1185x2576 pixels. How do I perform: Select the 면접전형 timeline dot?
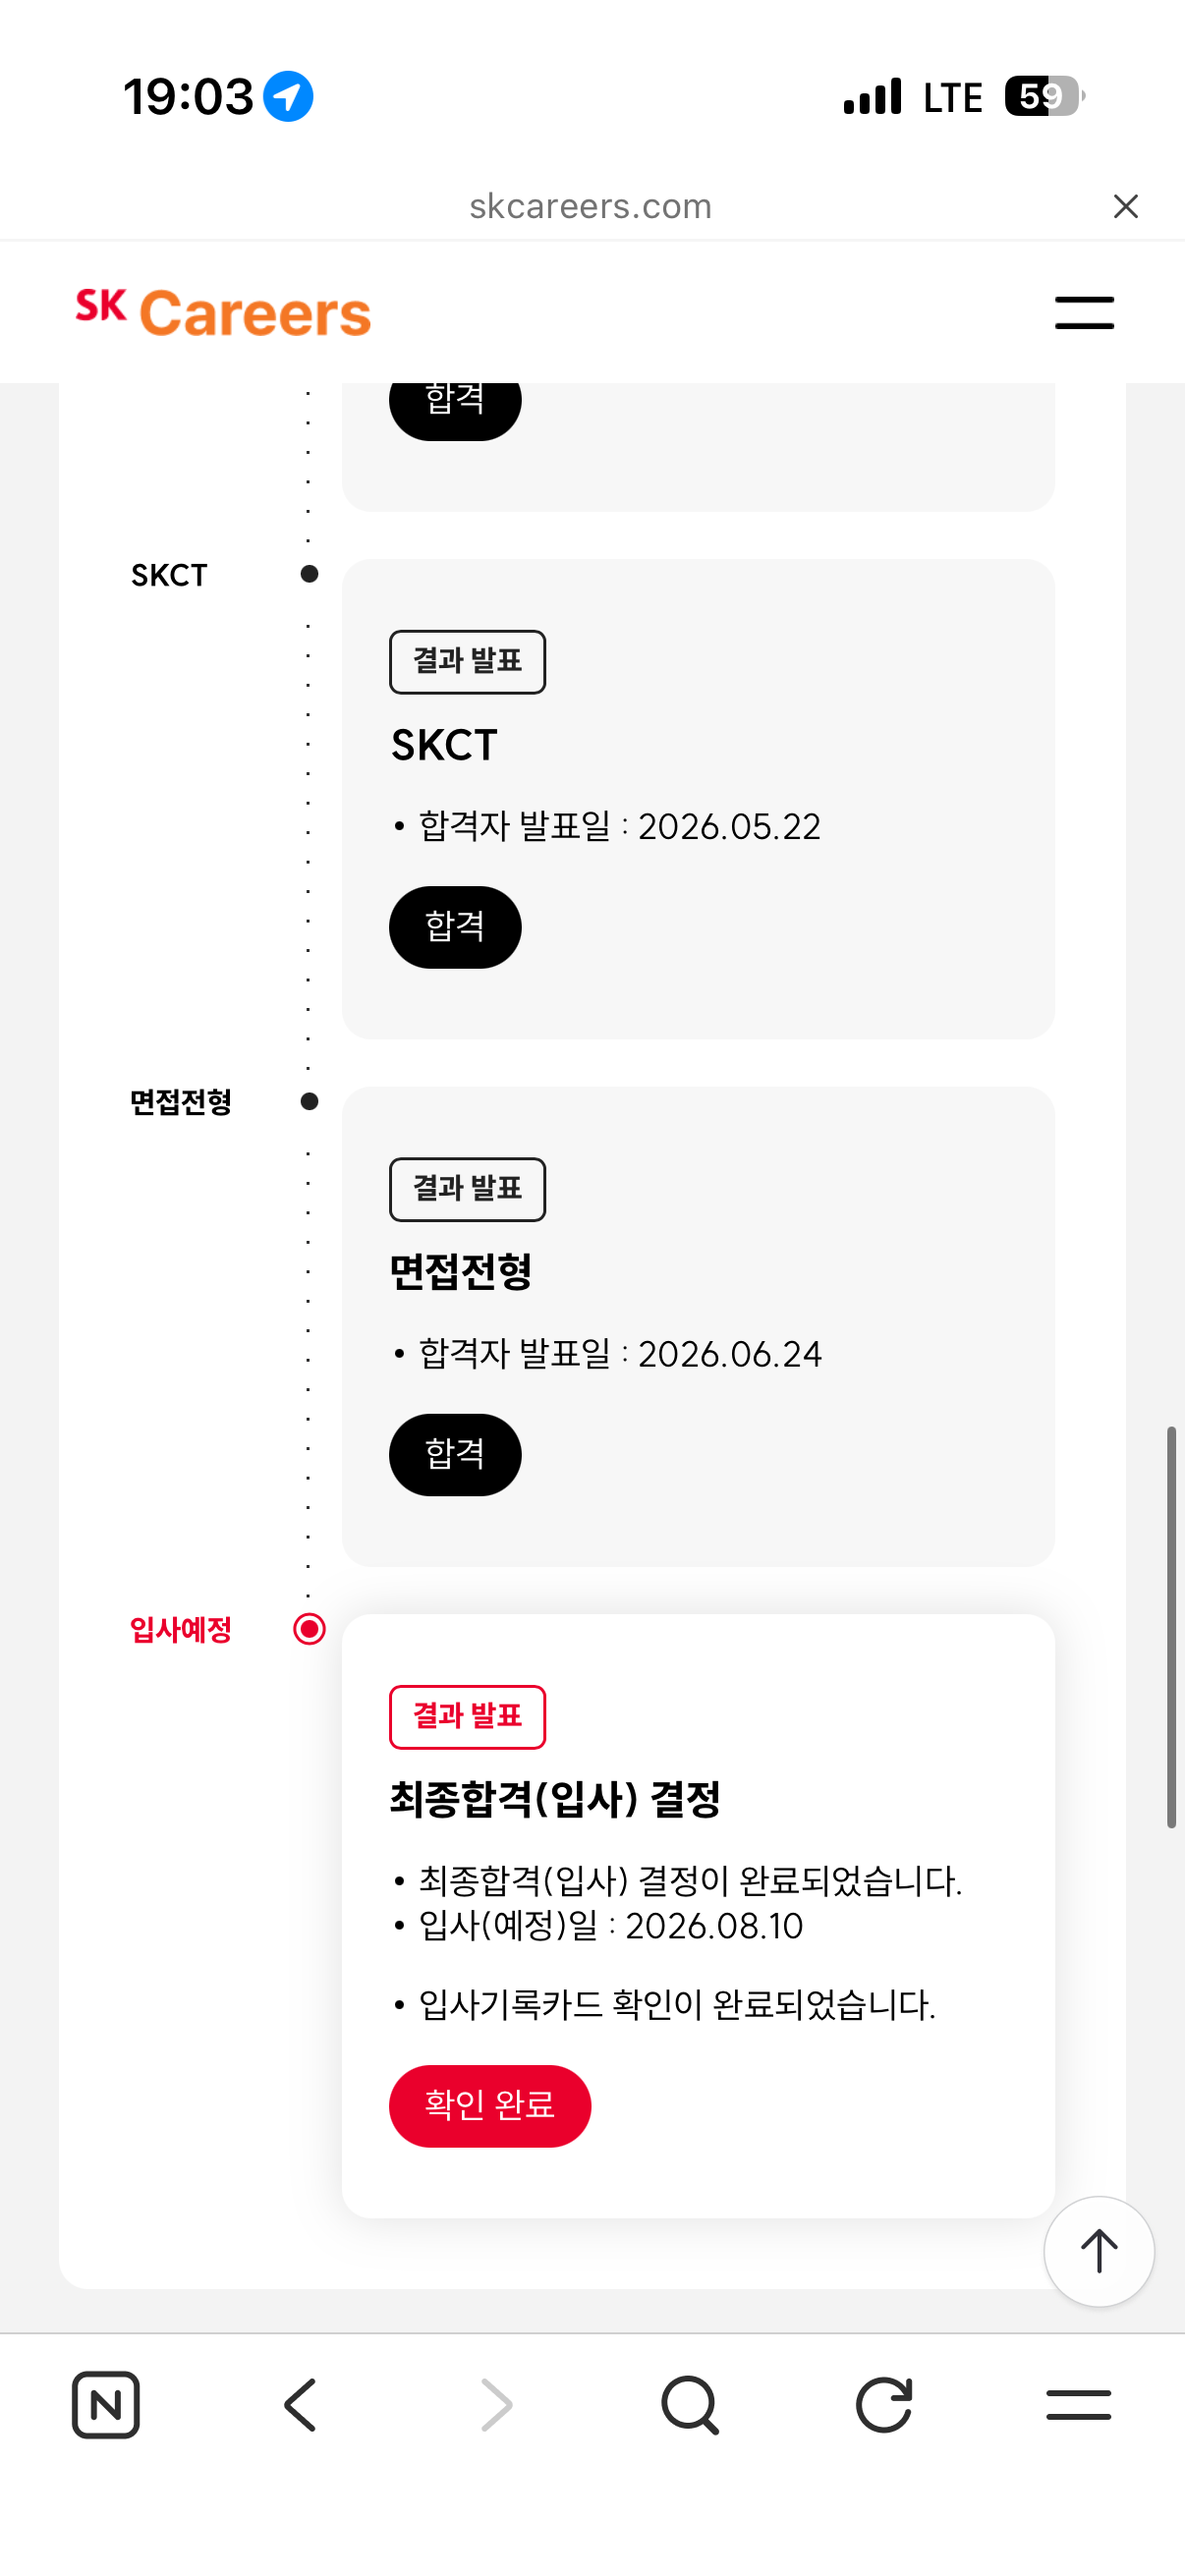coord(309,1101)
